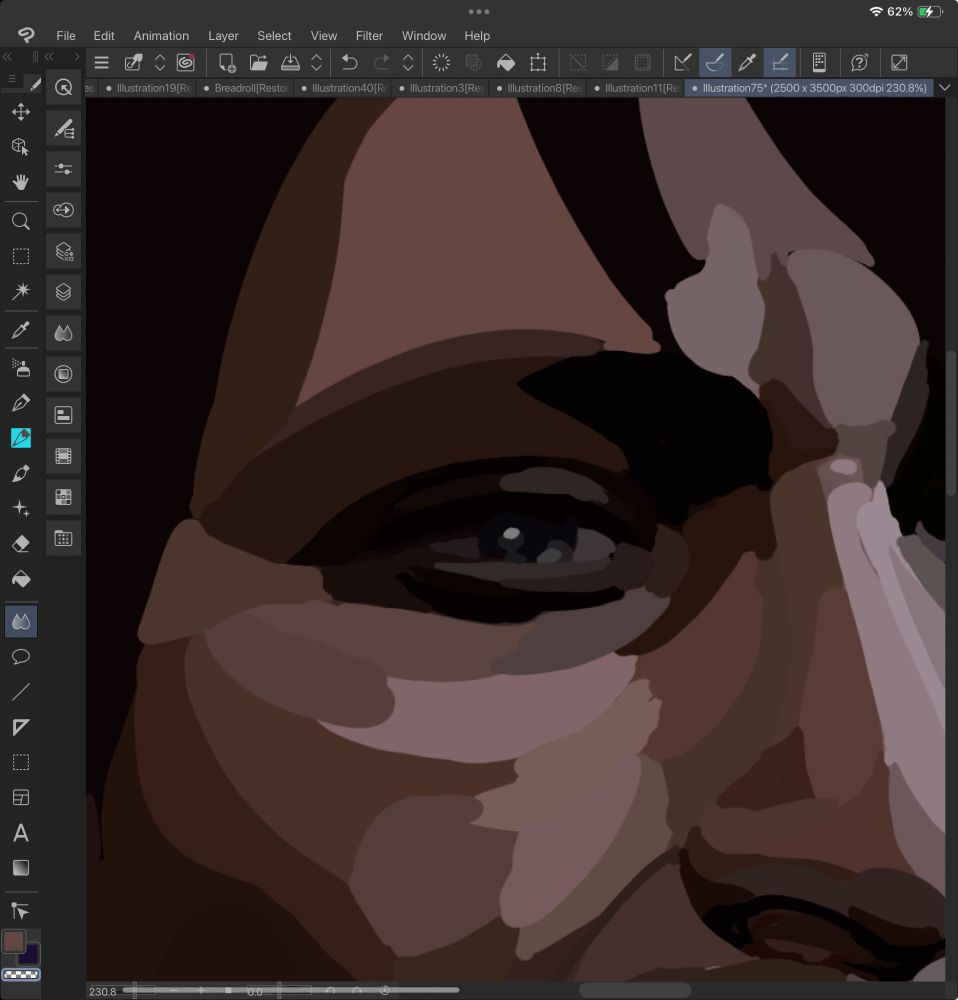Open the Clip Studio Paint support help icon
Image resolution: width=958 pixels, height=1000 pixels.
tap(859, 62)
